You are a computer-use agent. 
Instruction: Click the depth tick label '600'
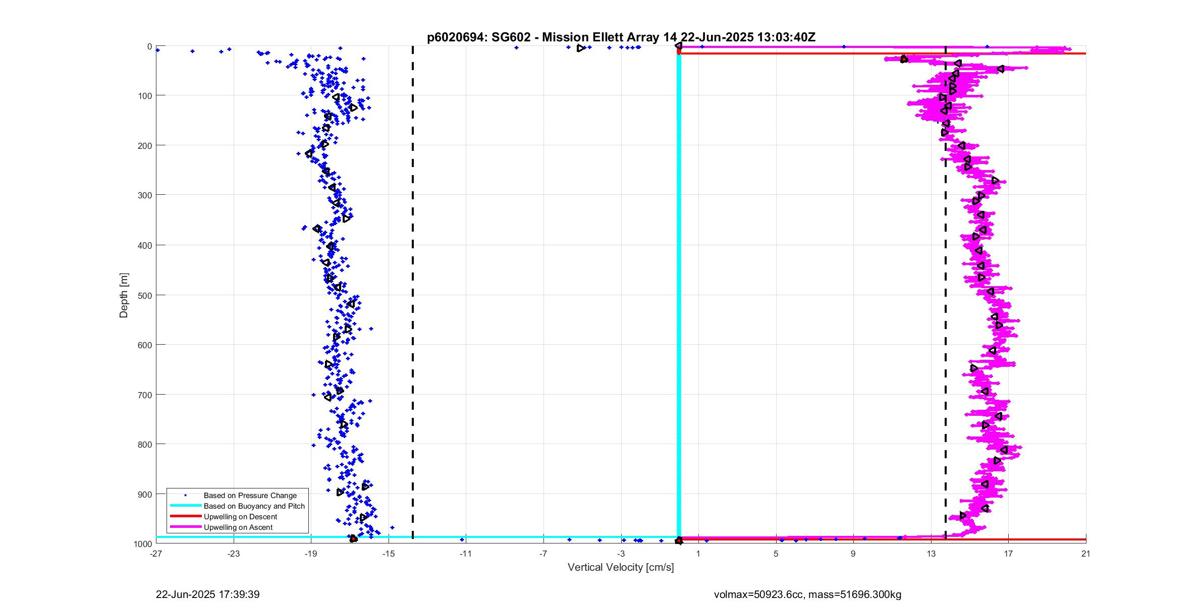tap(144, 345)
